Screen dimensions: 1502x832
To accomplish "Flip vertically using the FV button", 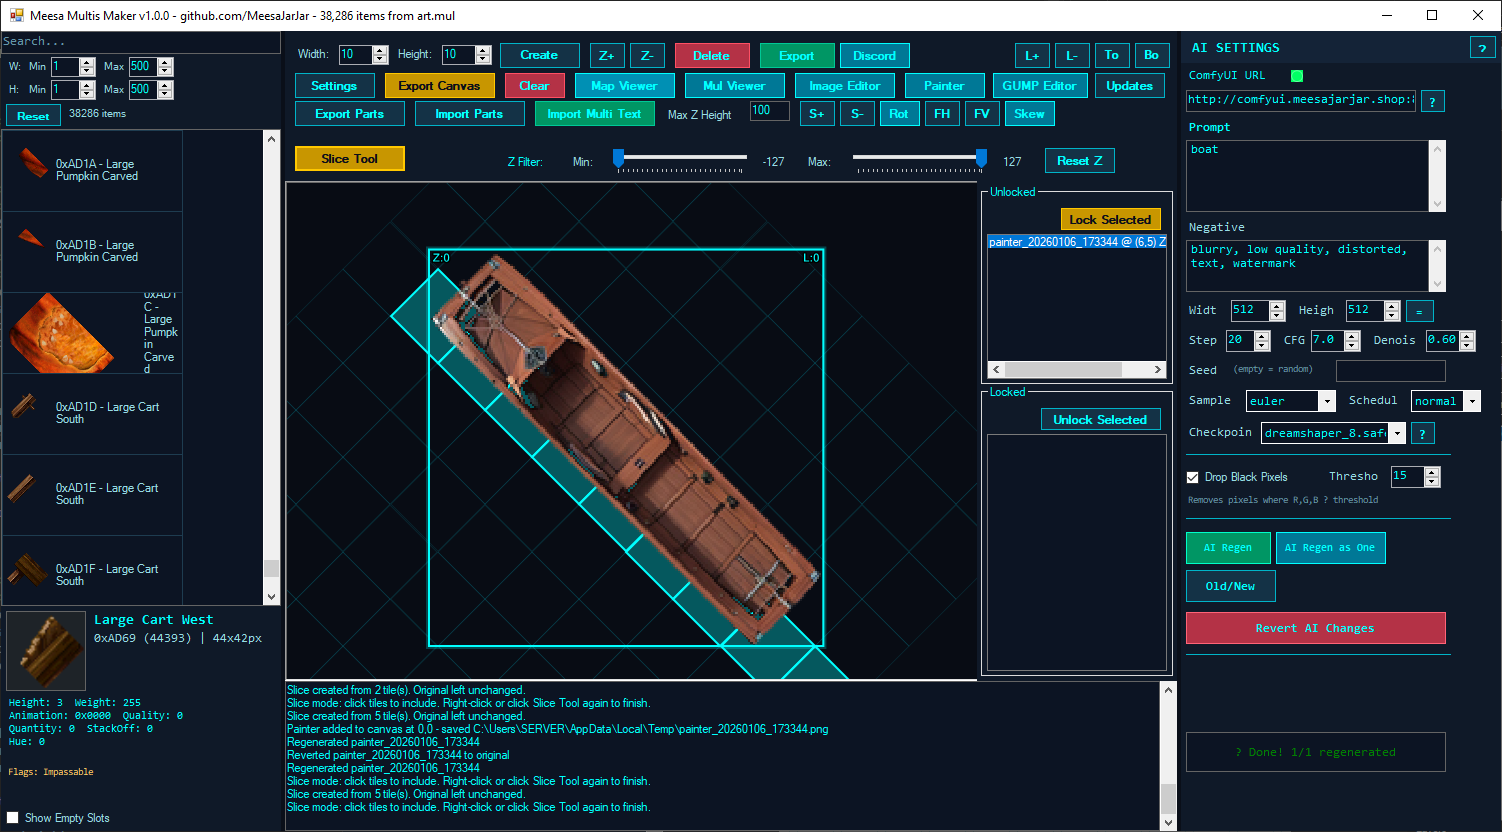I will (982, 114).
